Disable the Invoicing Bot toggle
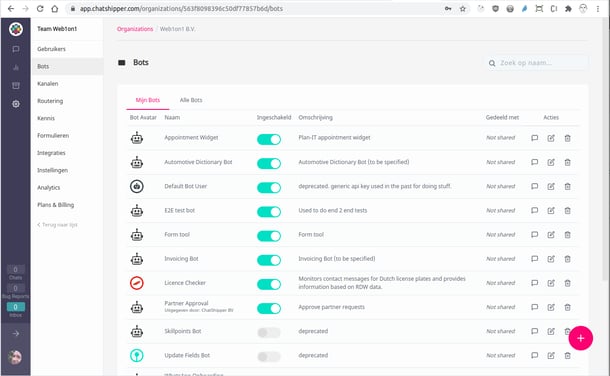610x376 pixels. coord(269,260)
